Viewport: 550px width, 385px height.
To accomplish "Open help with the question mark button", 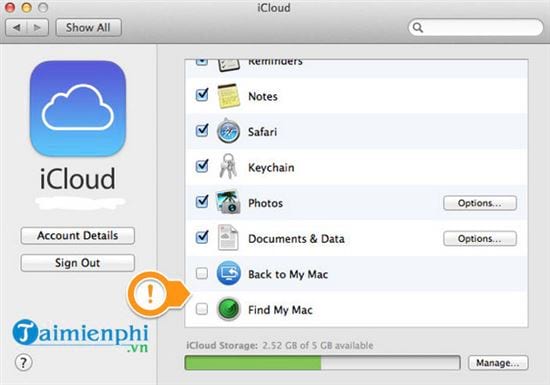I will 24,363.
